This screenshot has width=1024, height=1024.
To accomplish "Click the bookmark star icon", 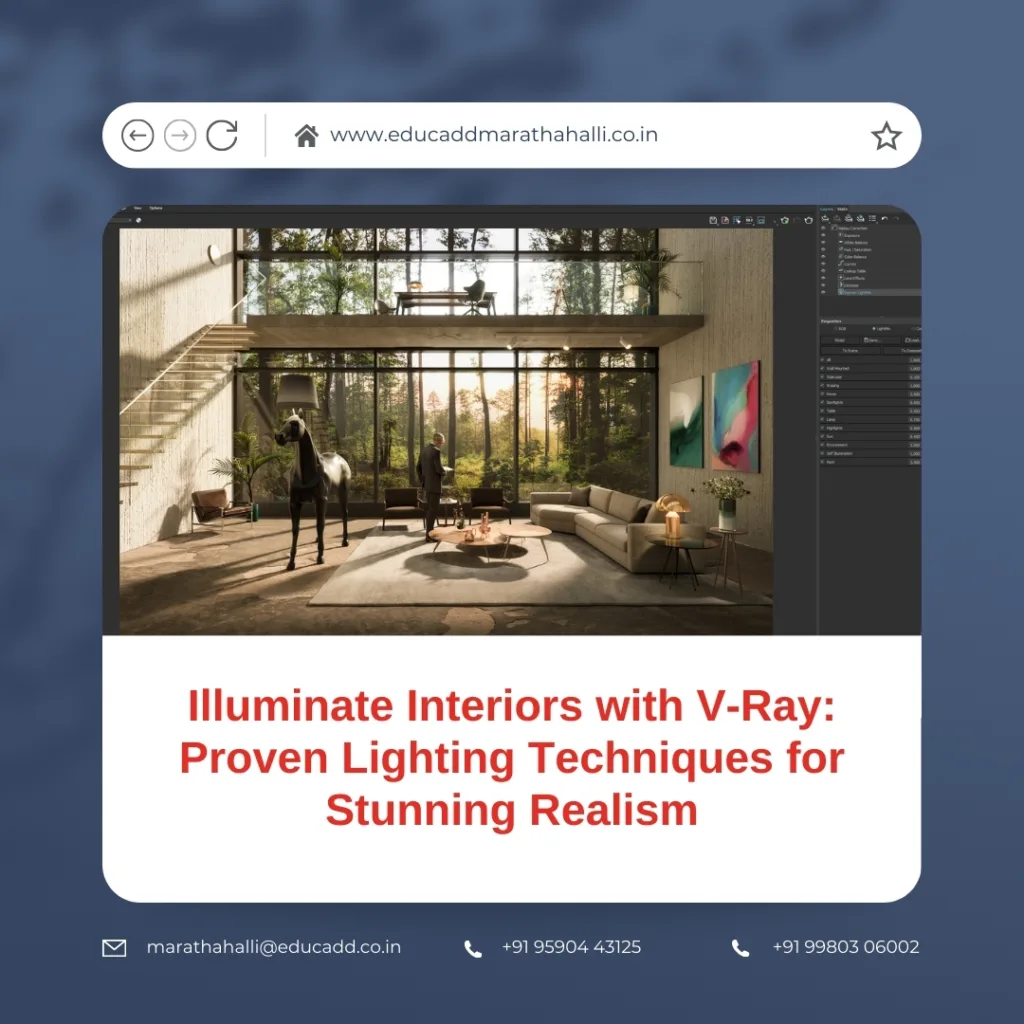I will pos(886,138).
